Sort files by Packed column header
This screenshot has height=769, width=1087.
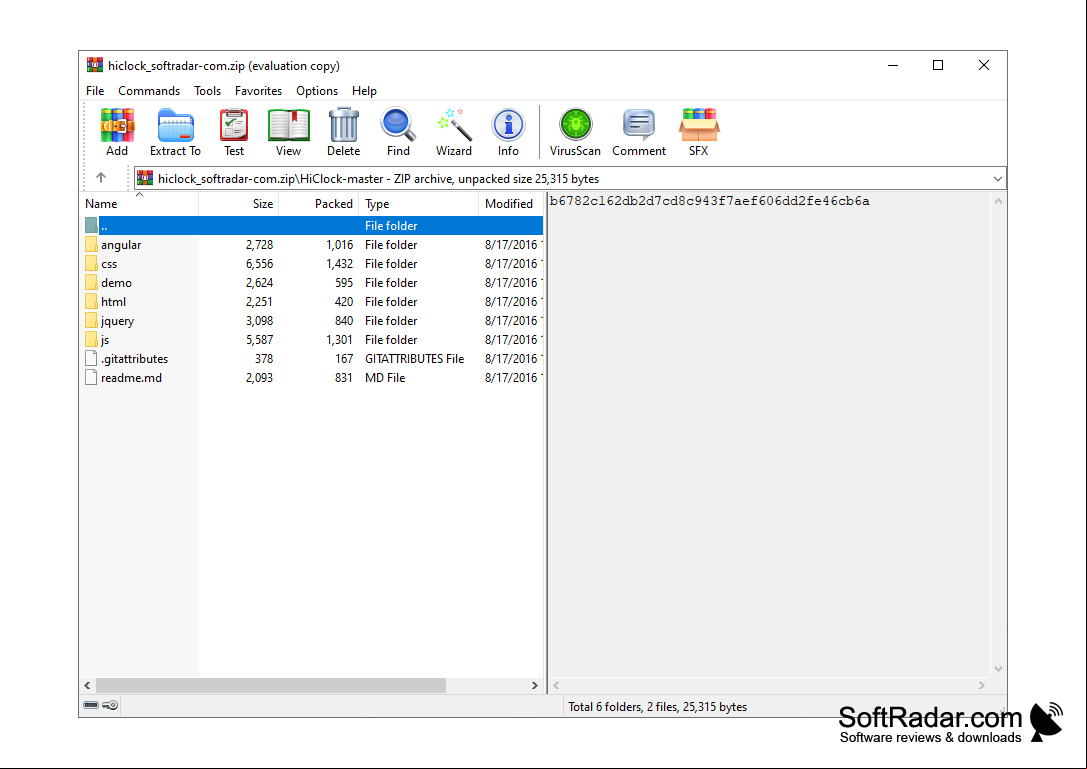point(318,204)
